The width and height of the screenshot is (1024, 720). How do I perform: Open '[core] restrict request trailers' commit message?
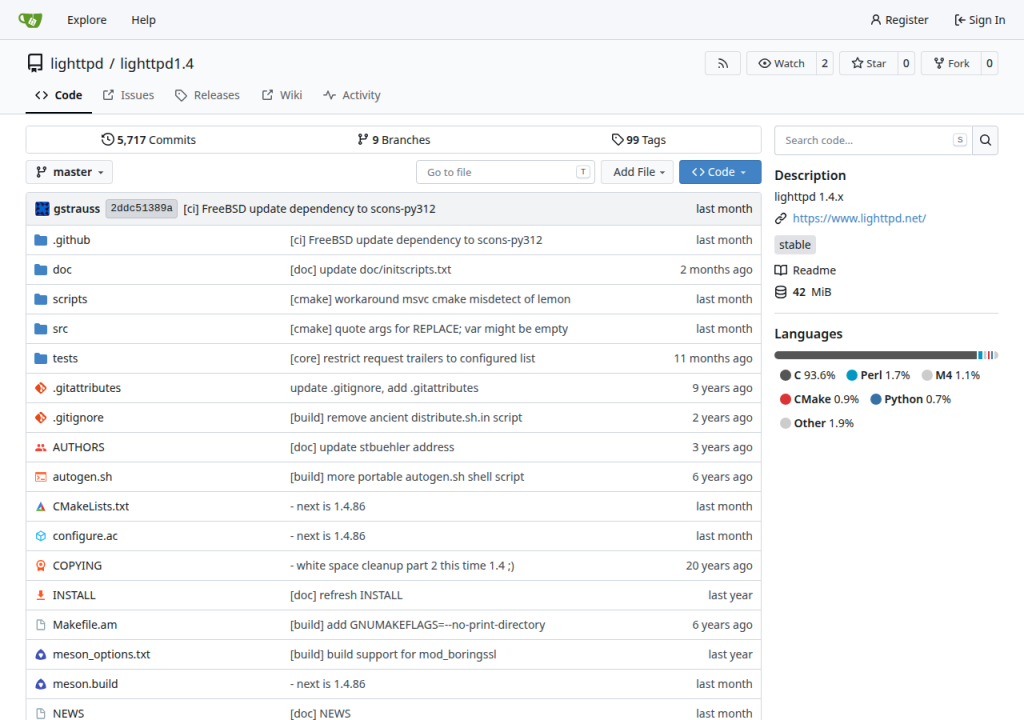[x=412, y=358]
